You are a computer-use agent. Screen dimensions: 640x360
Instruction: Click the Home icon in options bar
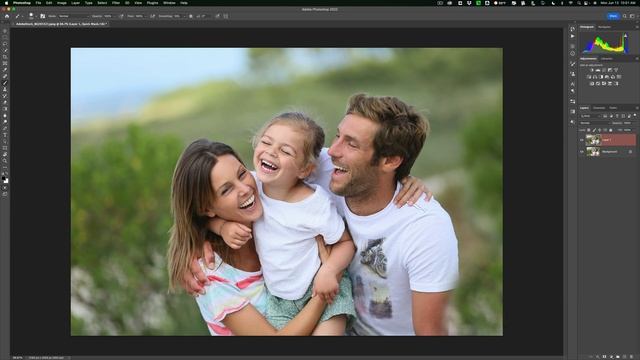tap(7, 16)
